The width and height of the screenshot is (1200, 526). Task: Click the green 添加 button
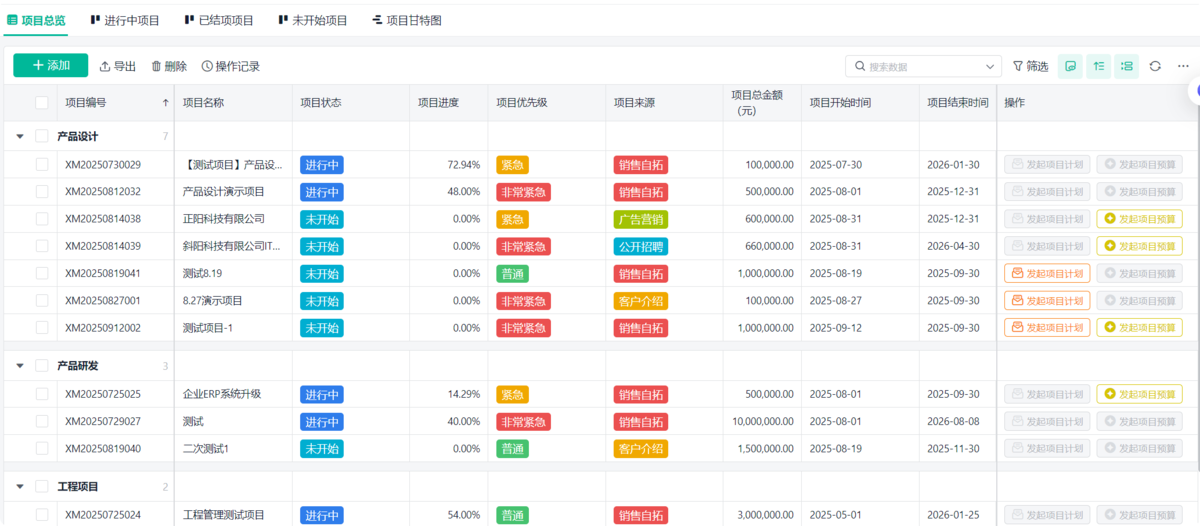coord(51,66)
